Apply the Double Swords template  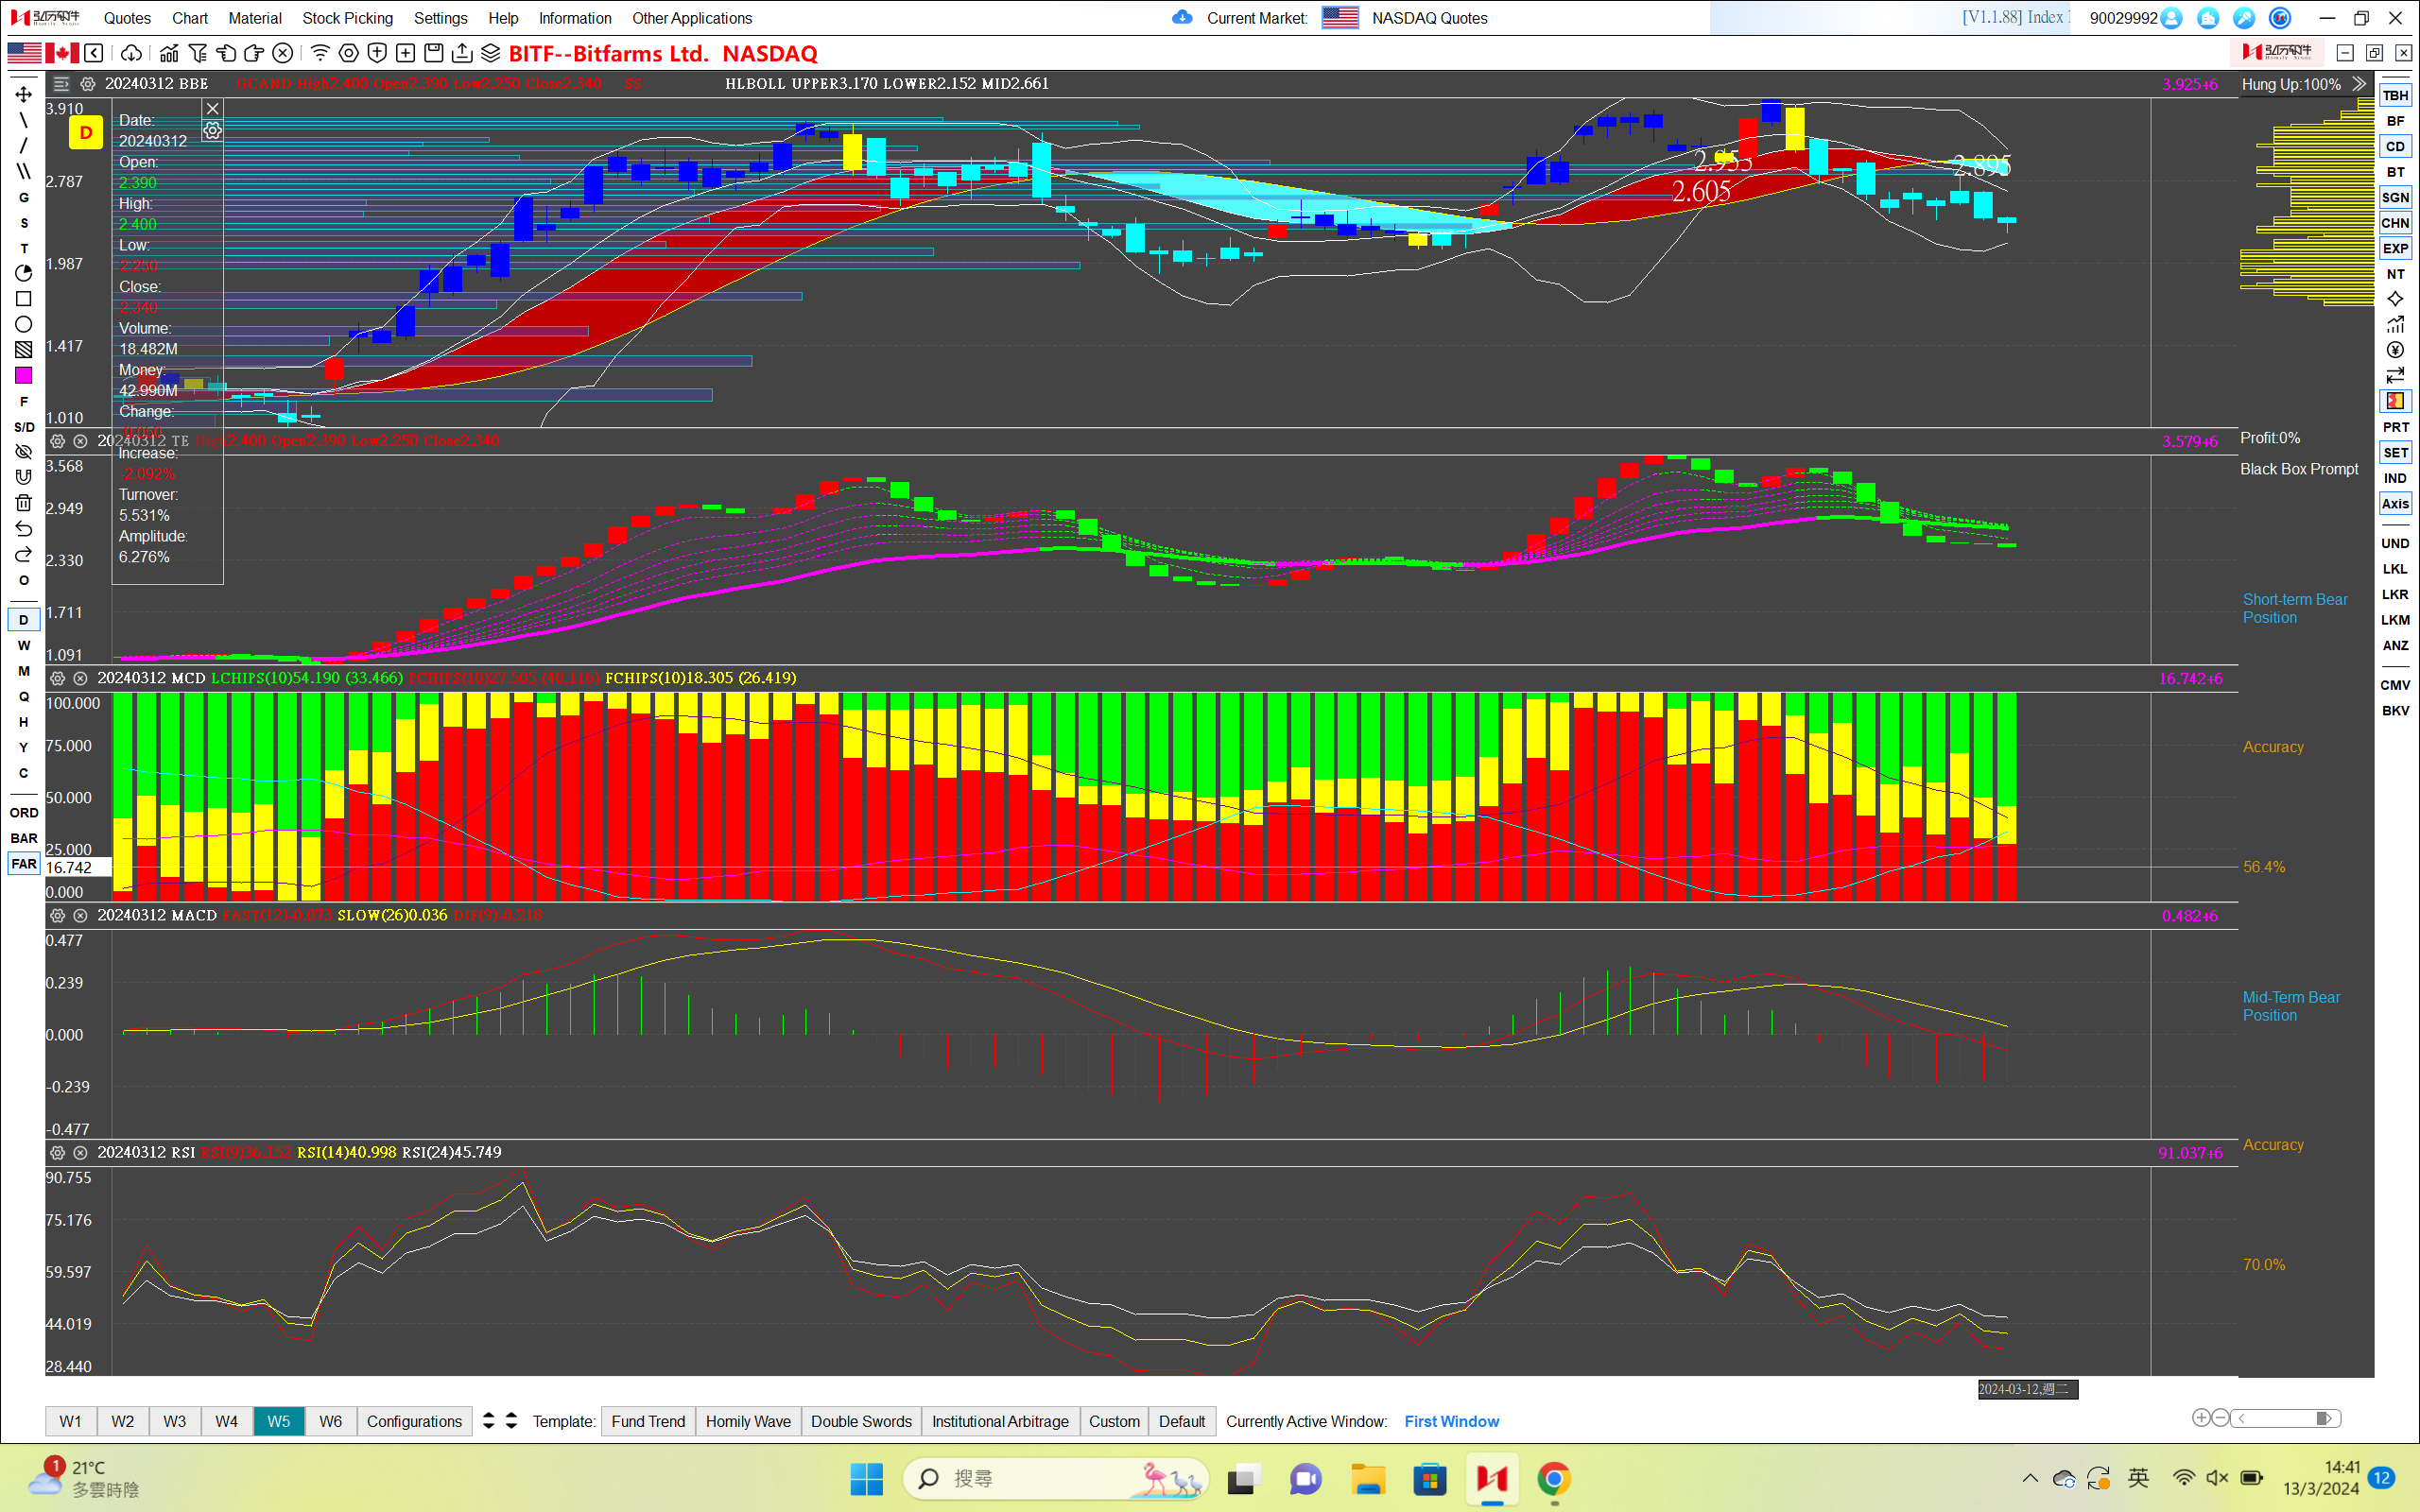click(x=861, y=1421)
